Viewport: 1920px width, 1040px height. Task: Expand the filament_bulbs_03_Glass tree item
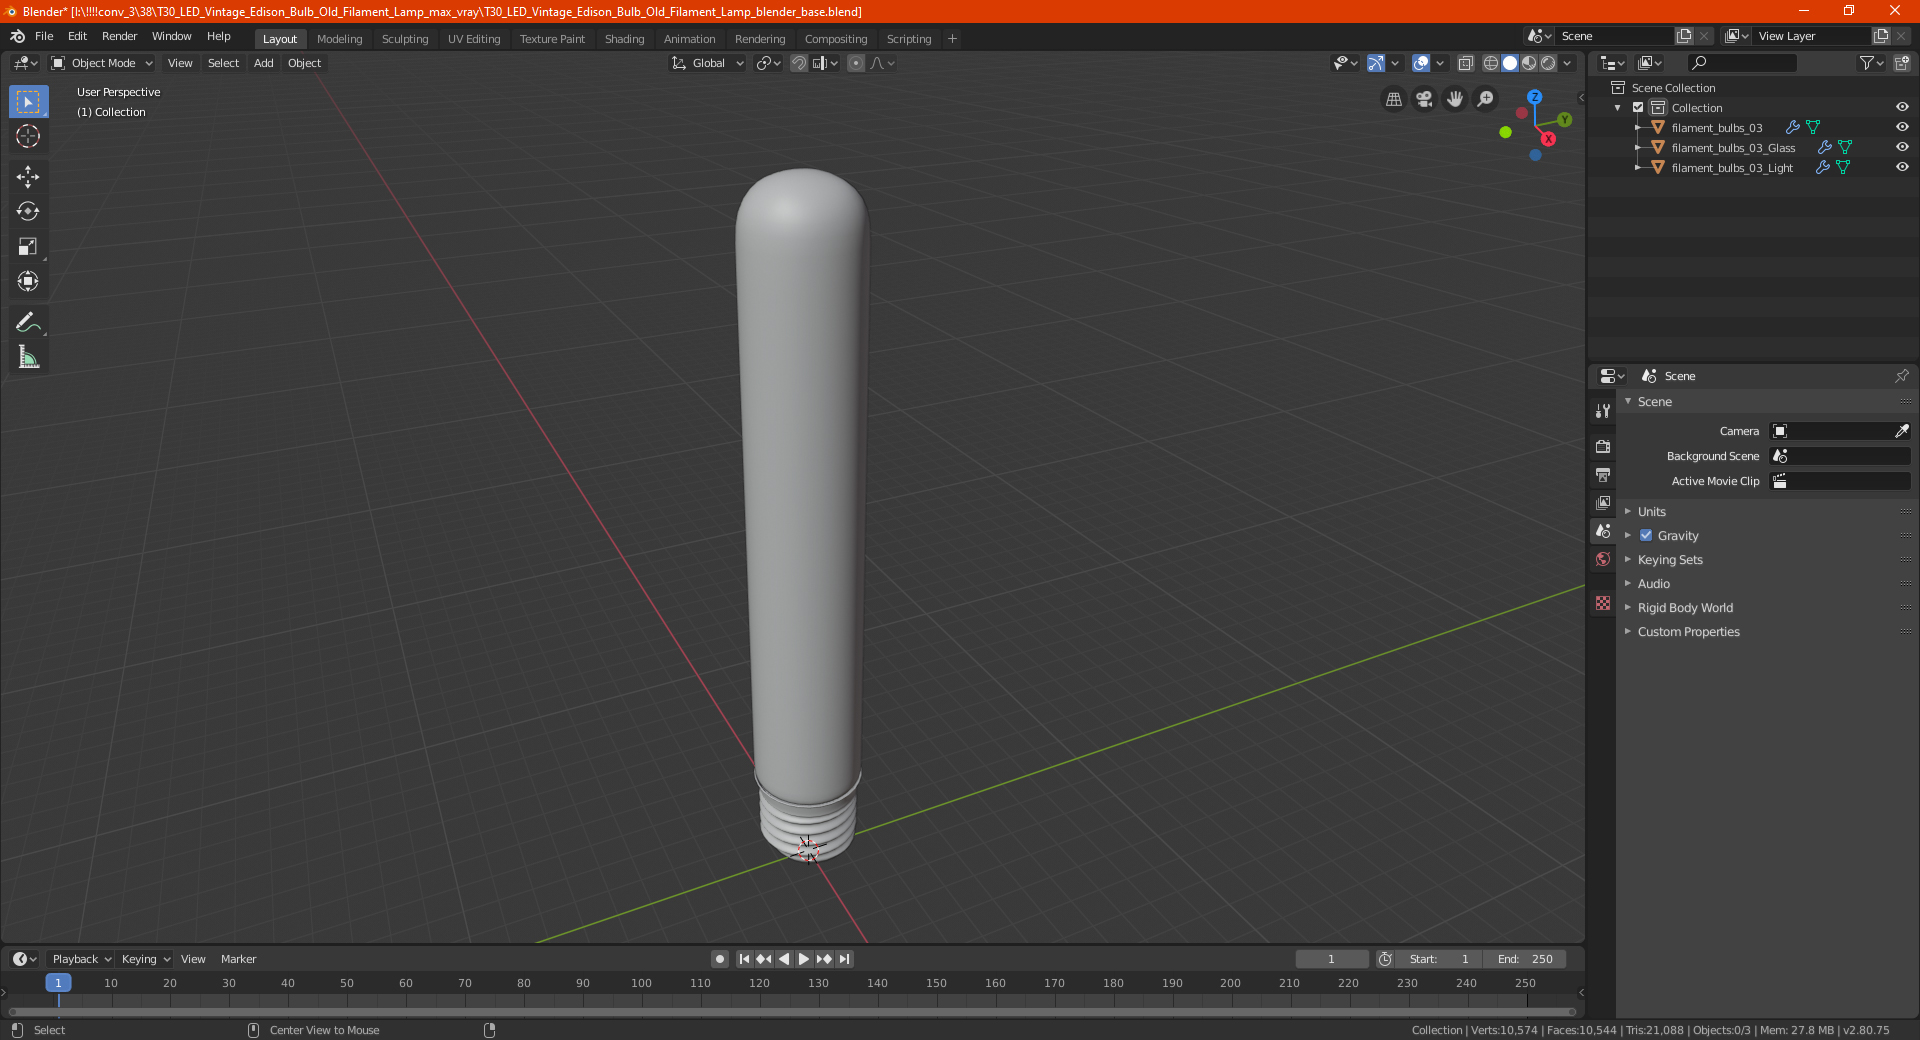click(x=1638, y=148)
